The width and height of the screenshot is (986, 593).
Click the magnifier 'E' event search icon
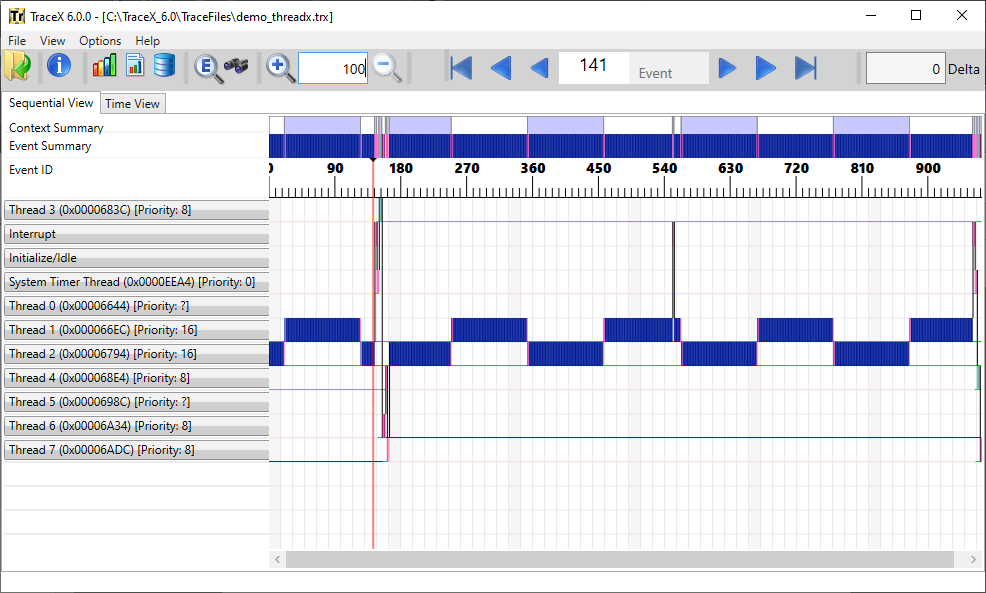click(x=207, y=67)
